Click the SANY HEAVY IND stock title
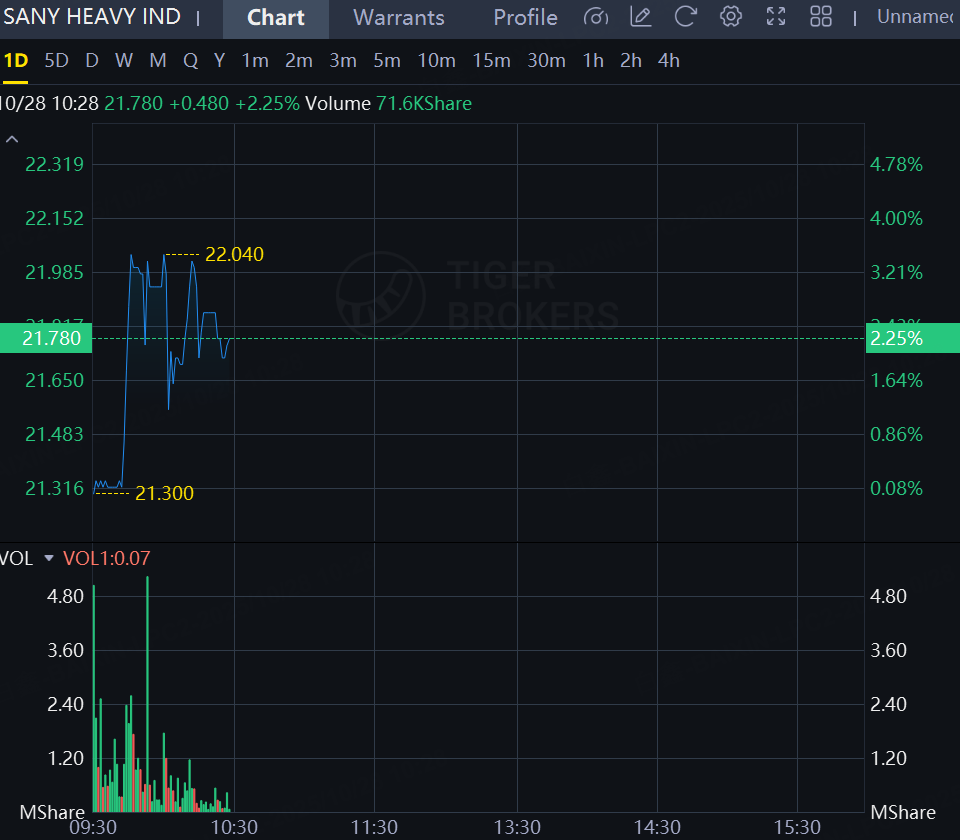This screenshot has width=960, height=840. 92,17
